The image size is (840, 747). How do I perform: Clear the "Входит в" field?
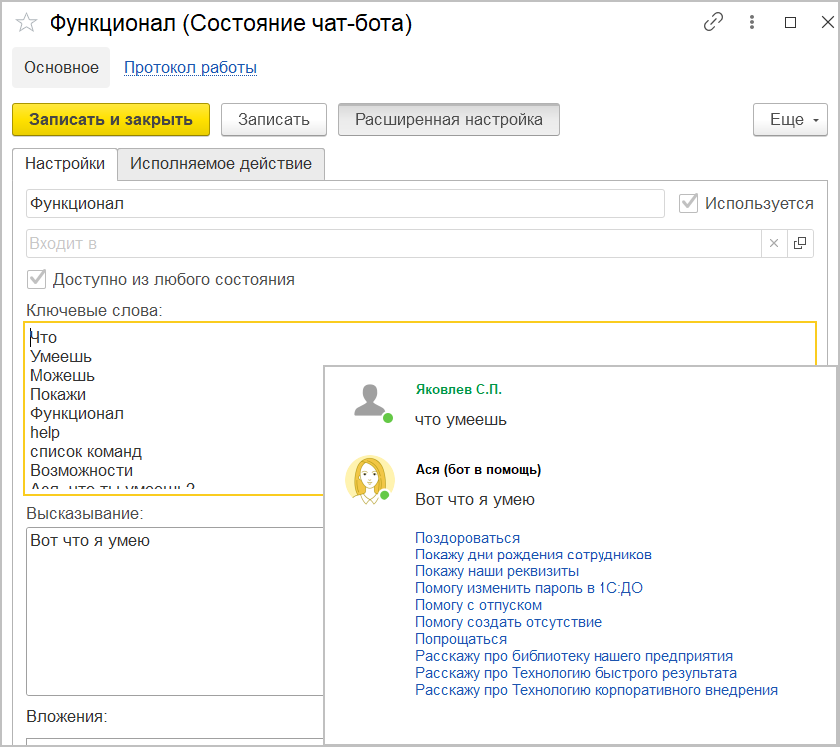tap(774, 243)
